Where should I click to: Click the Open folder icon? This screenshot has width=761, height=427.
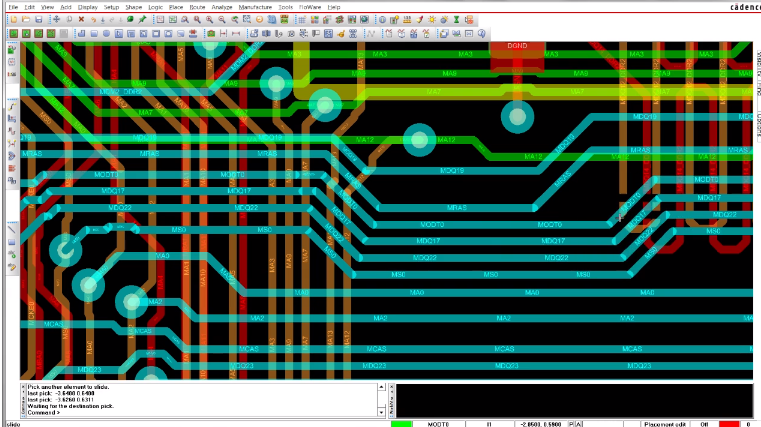coord(26,19)
